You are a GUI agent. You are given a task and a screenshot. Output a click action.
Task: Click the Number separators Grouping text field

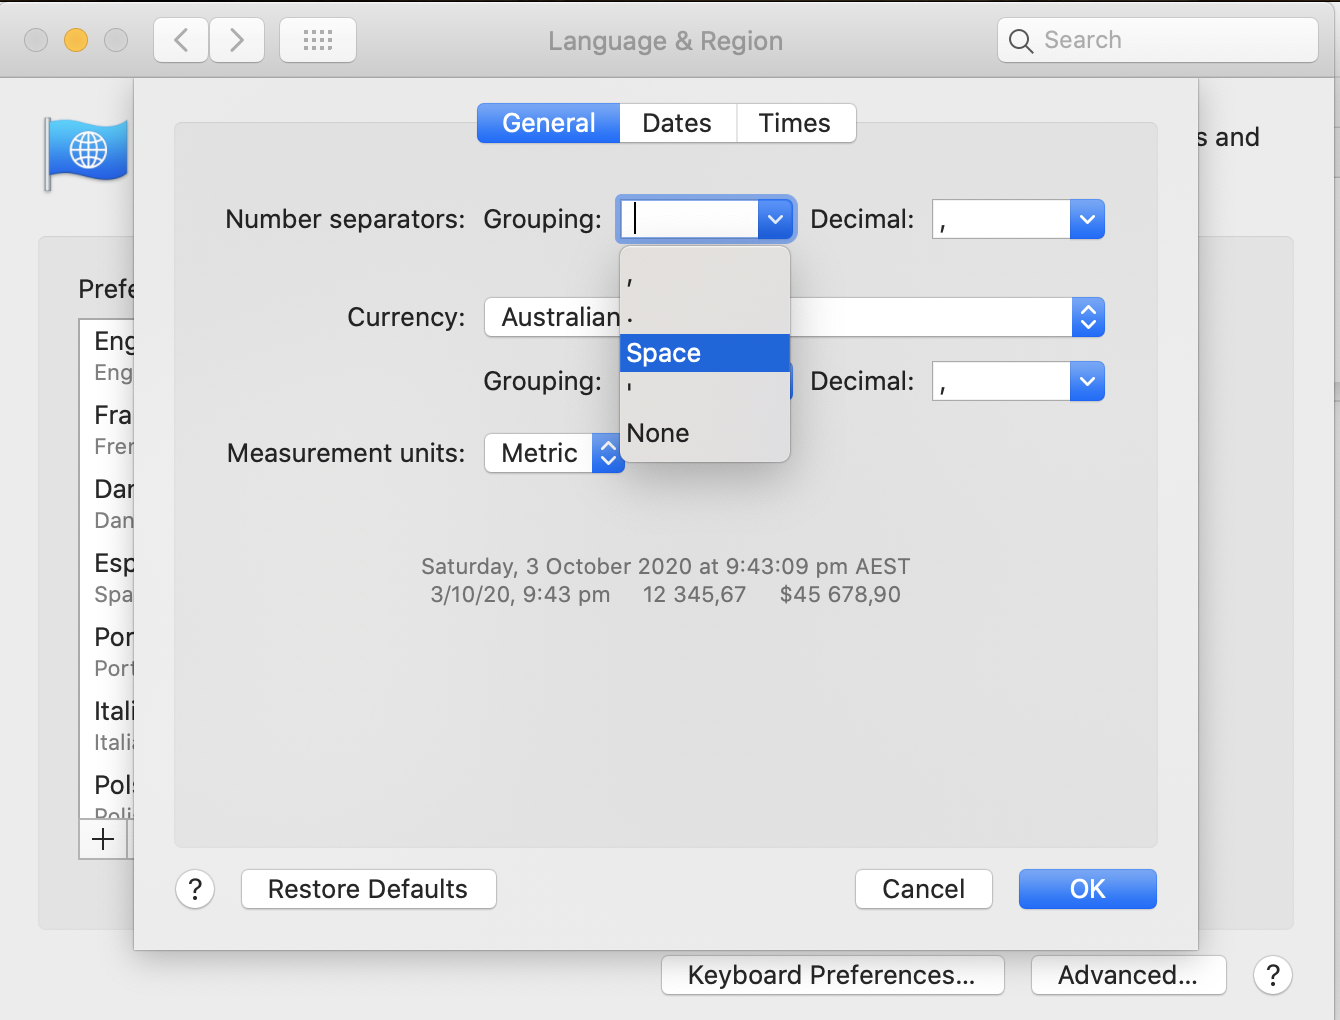click(x=689, y=219)
